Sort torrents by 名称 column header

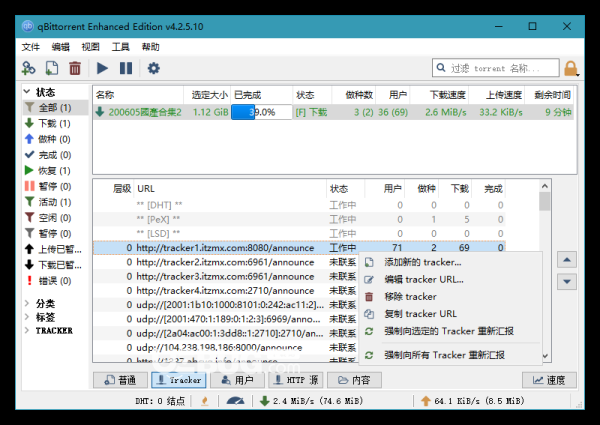[x=138, y=95]
